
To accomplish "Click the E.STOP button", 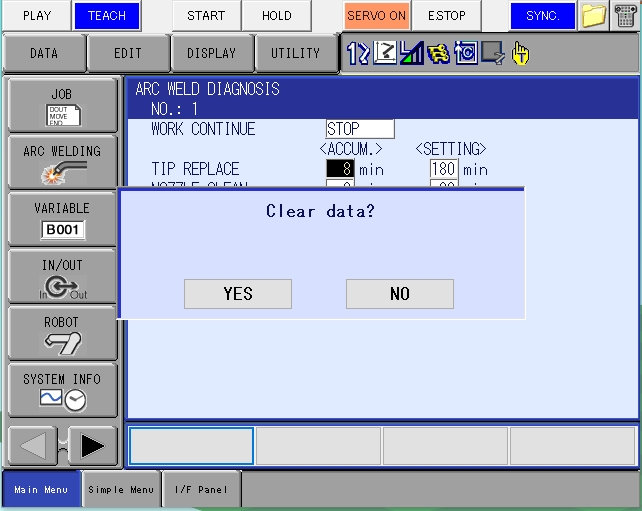I will pos(447,16).
